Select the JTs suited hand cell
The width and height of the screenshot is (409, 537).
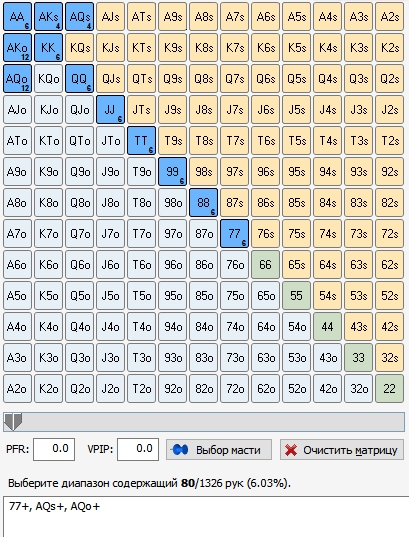(x=141, y=110)
